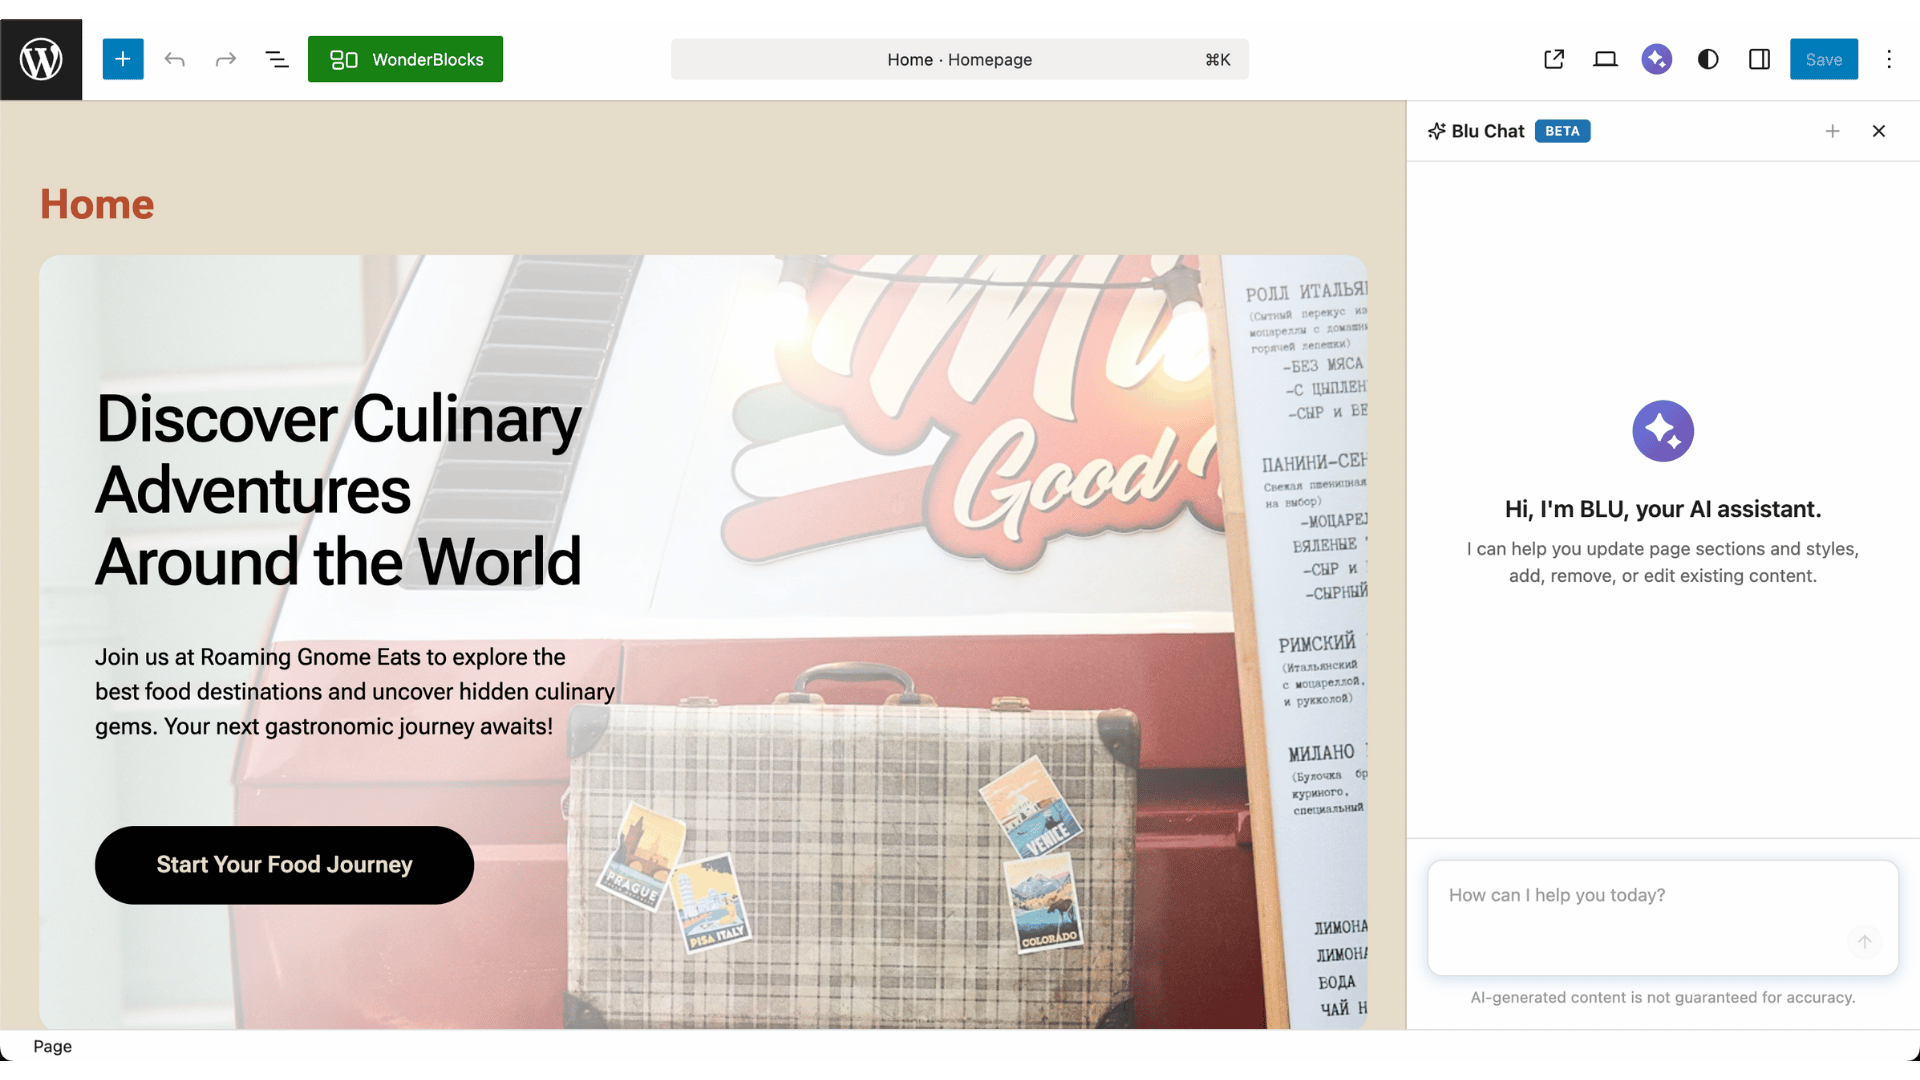Viewport: 1920px width, 1080px height.
Task: Open the document overview list icon
Action: point(277,59)
